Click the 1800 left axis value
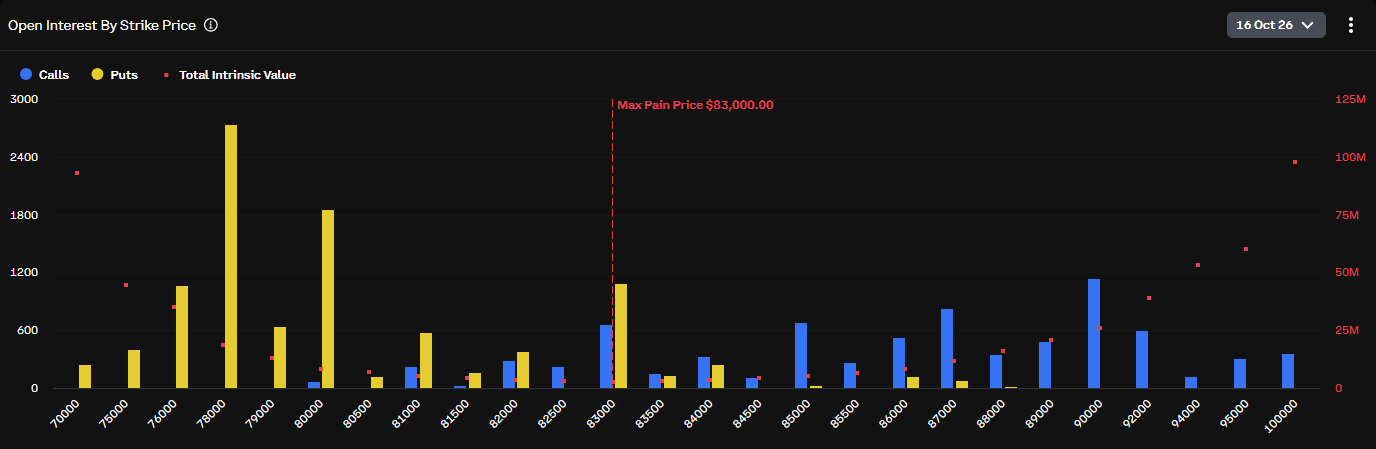This screenshot has width=1376, height=449. click(24, 215)
